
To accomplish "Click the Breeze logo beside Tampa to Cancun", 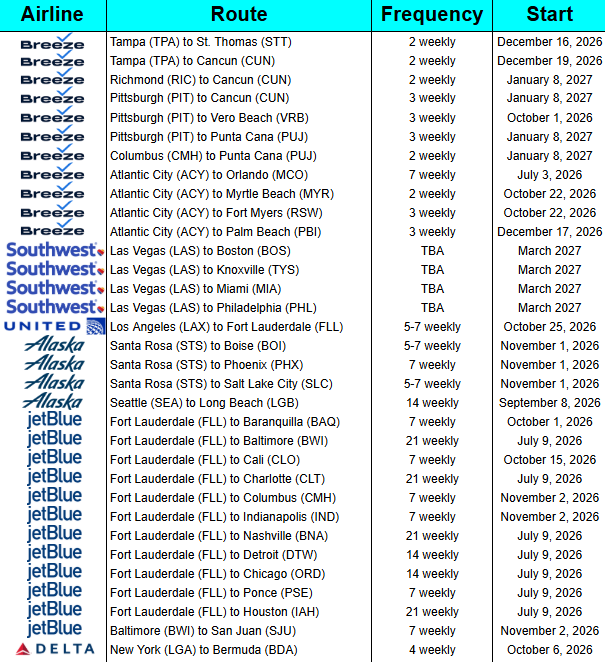I will [x=52, y=60].
